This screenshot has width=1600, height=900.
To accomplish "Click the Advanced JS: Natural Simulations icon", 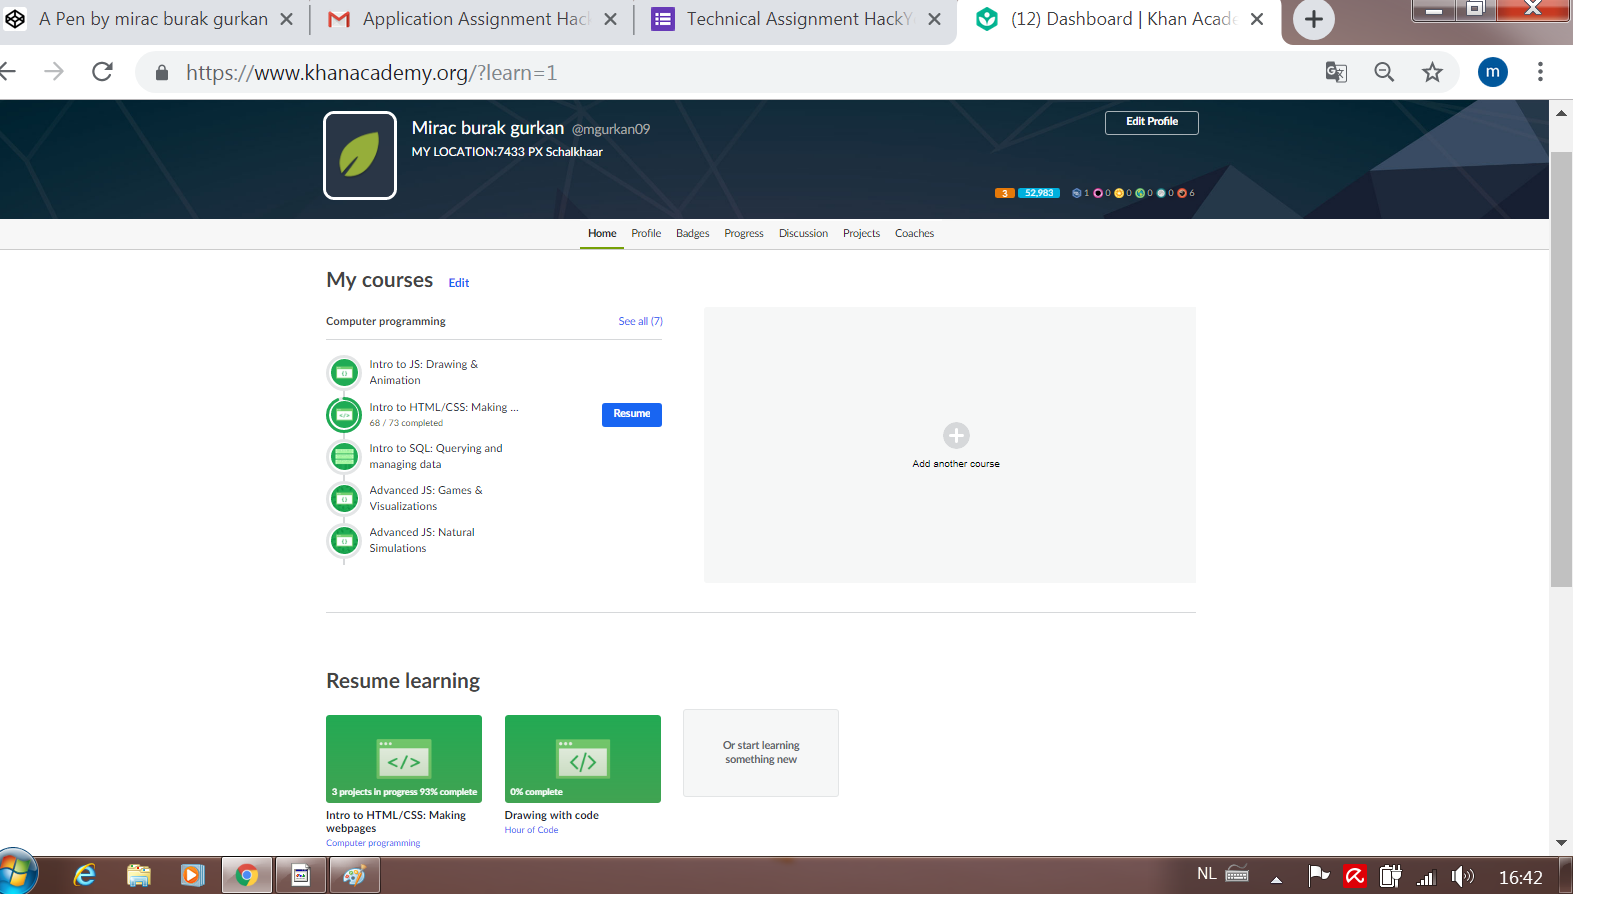I will [344, 541].
